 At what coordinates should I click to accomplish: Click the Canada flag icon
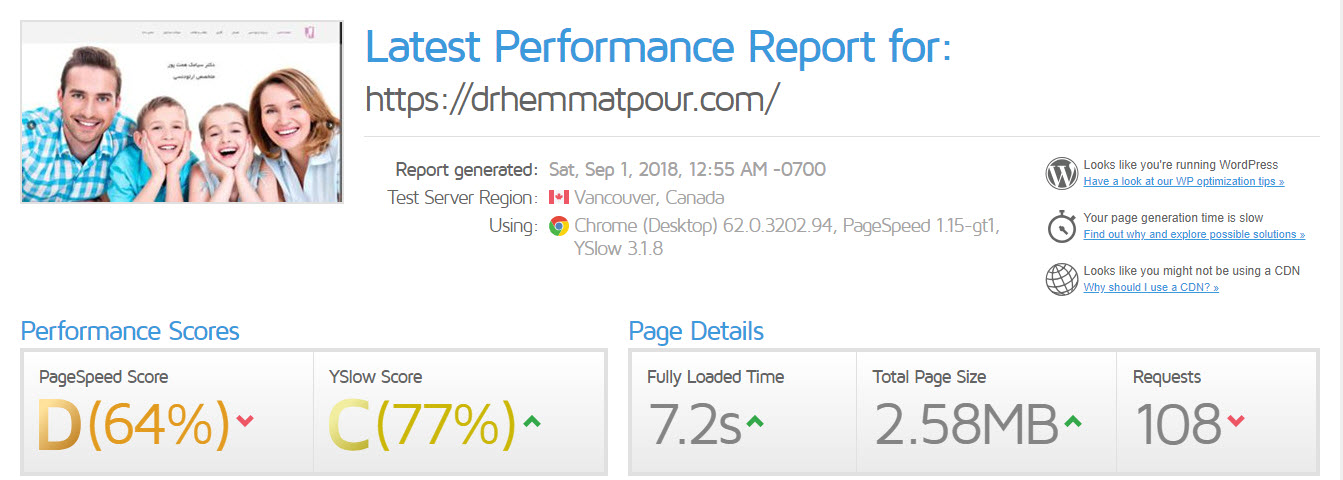coord(559,198)
